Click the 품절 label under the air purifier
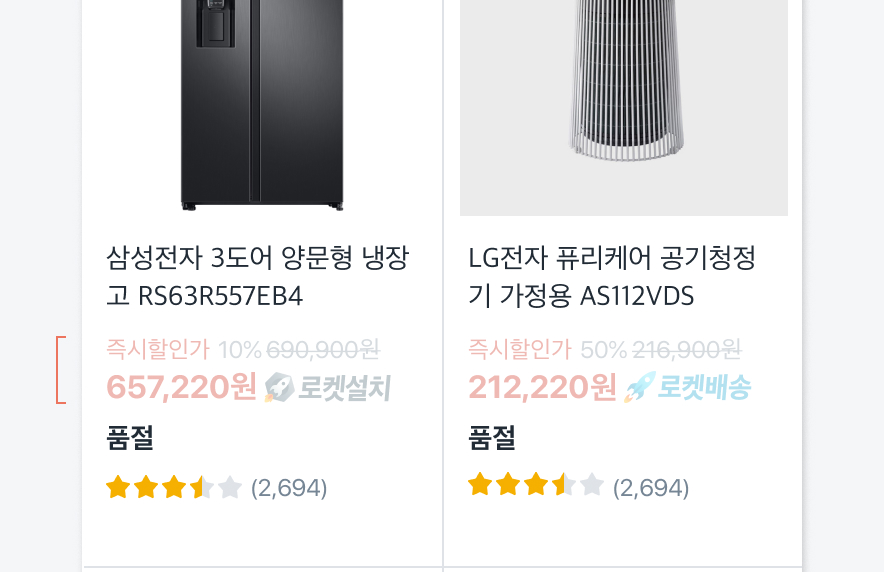884x572 pixels. point(491,438)
